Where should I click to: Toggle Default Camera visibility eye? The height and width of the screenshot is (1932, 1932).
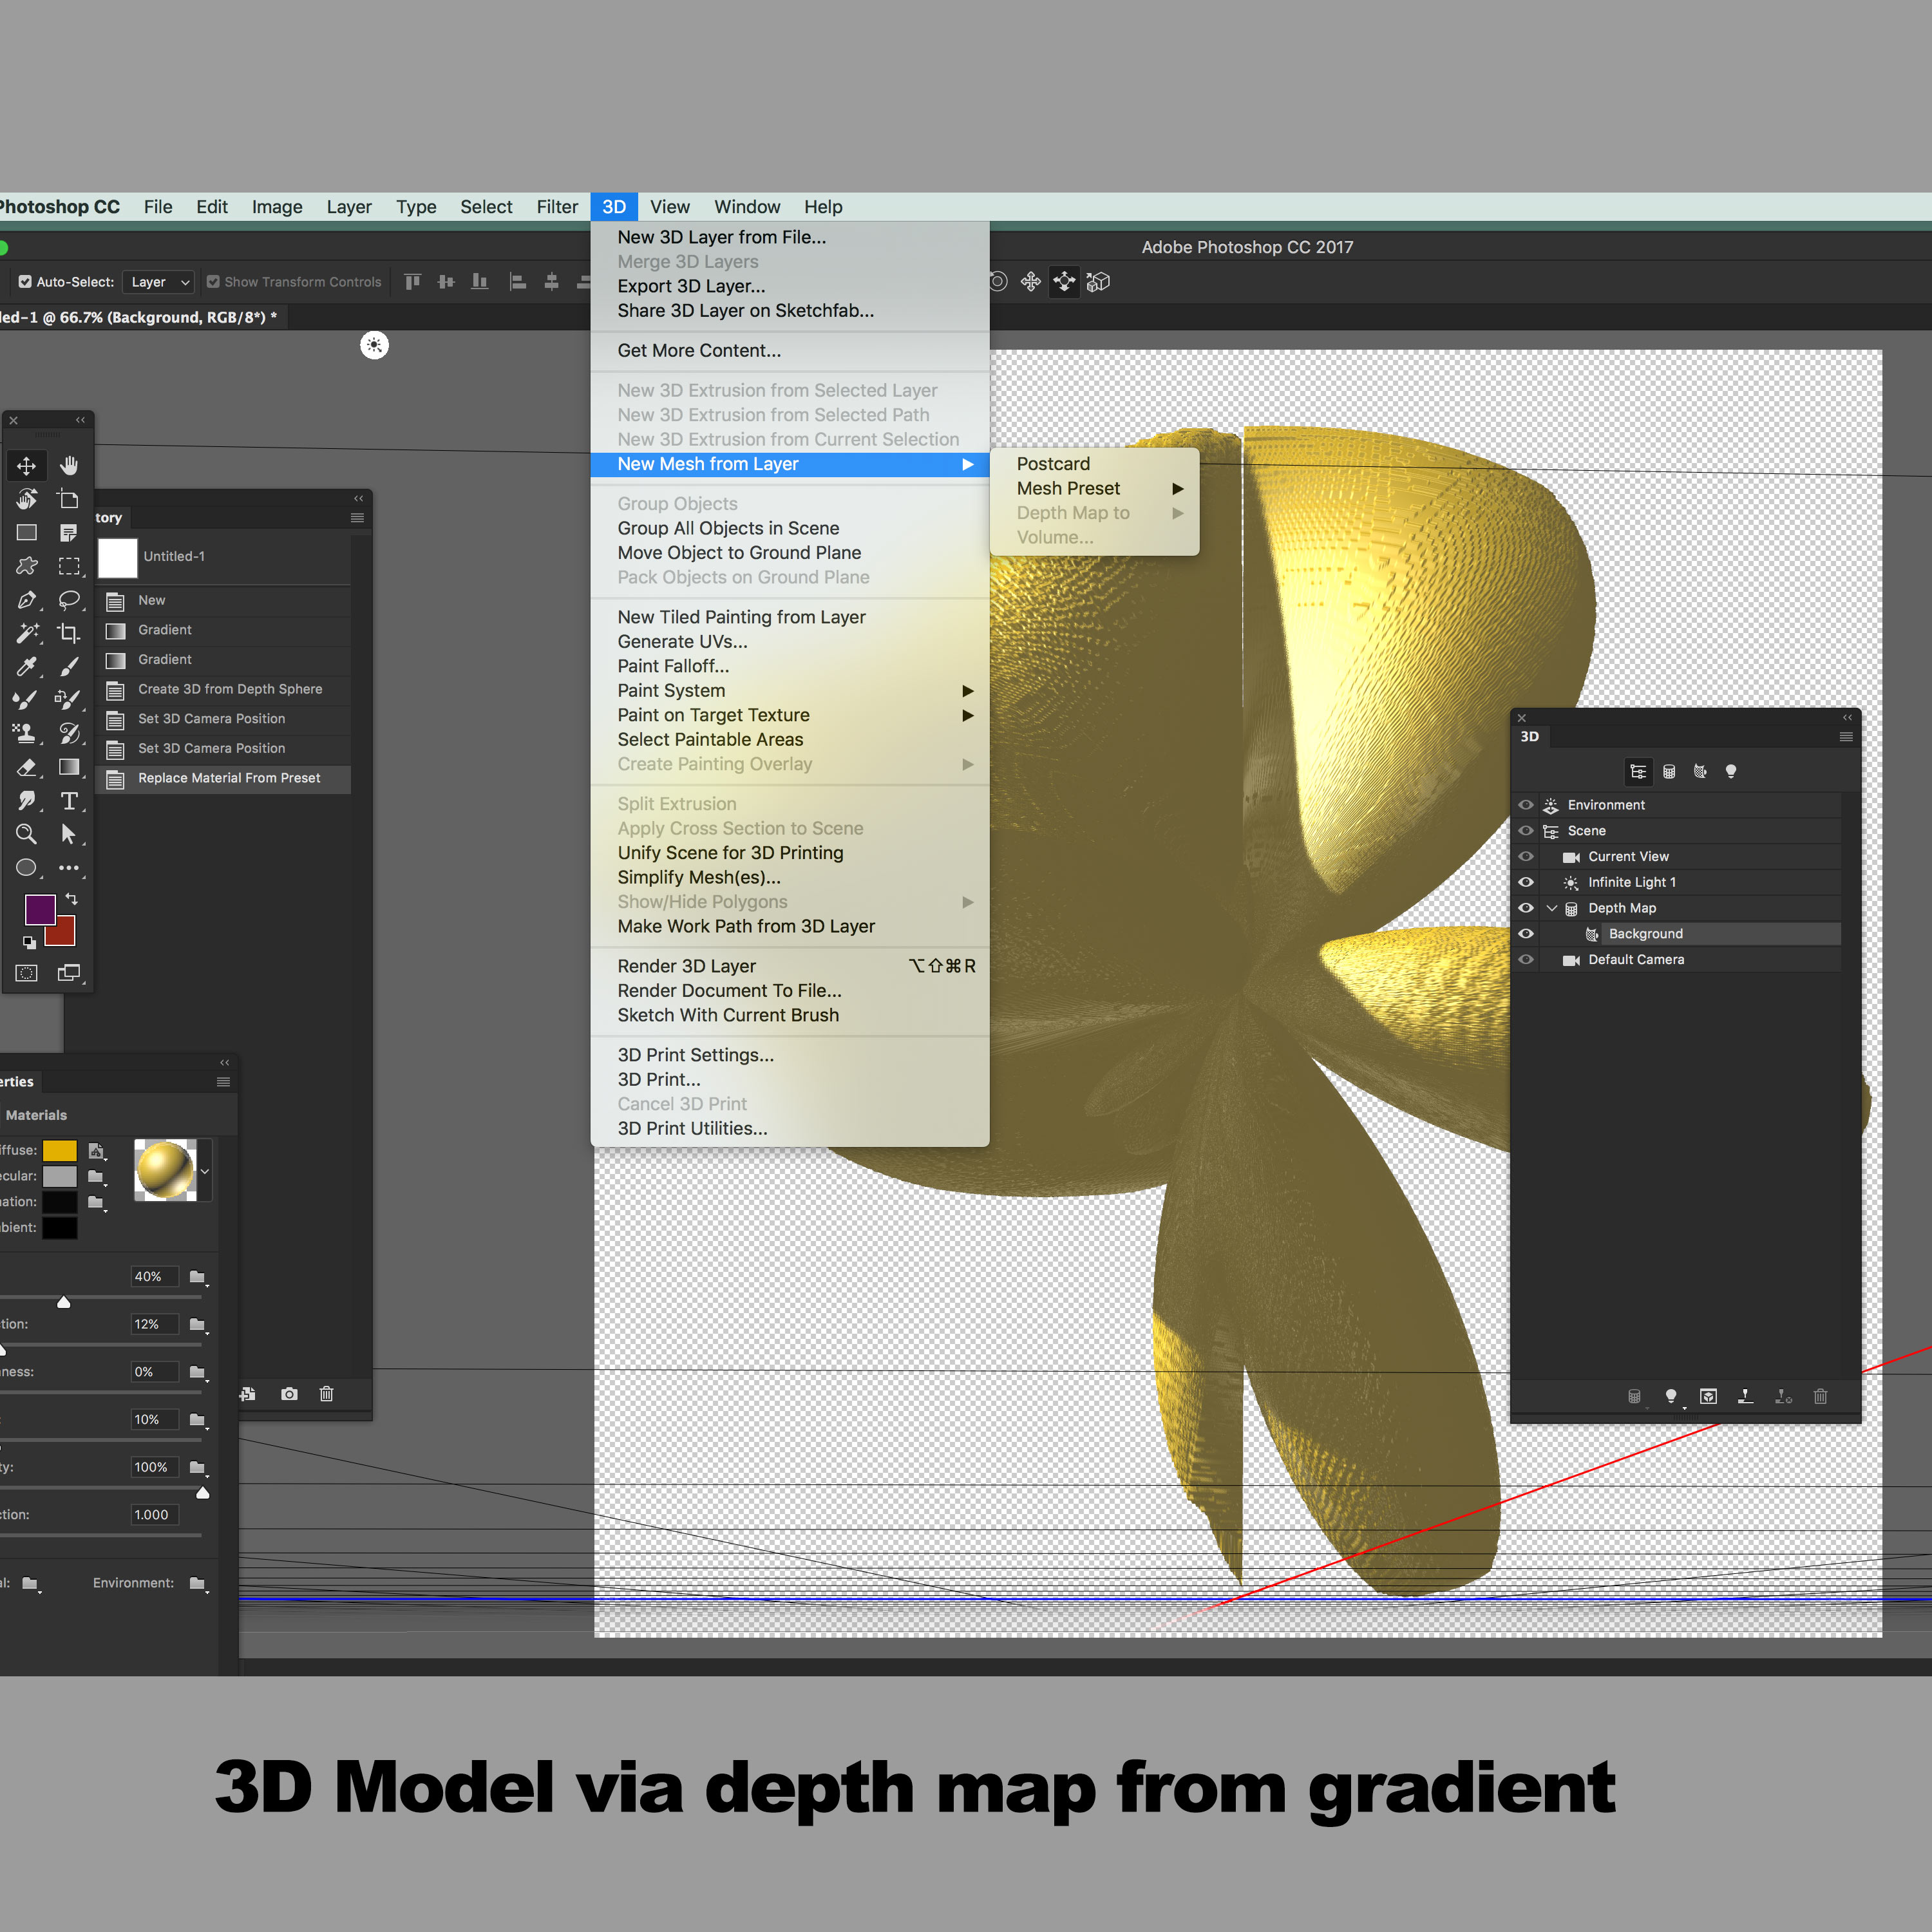1526,960
